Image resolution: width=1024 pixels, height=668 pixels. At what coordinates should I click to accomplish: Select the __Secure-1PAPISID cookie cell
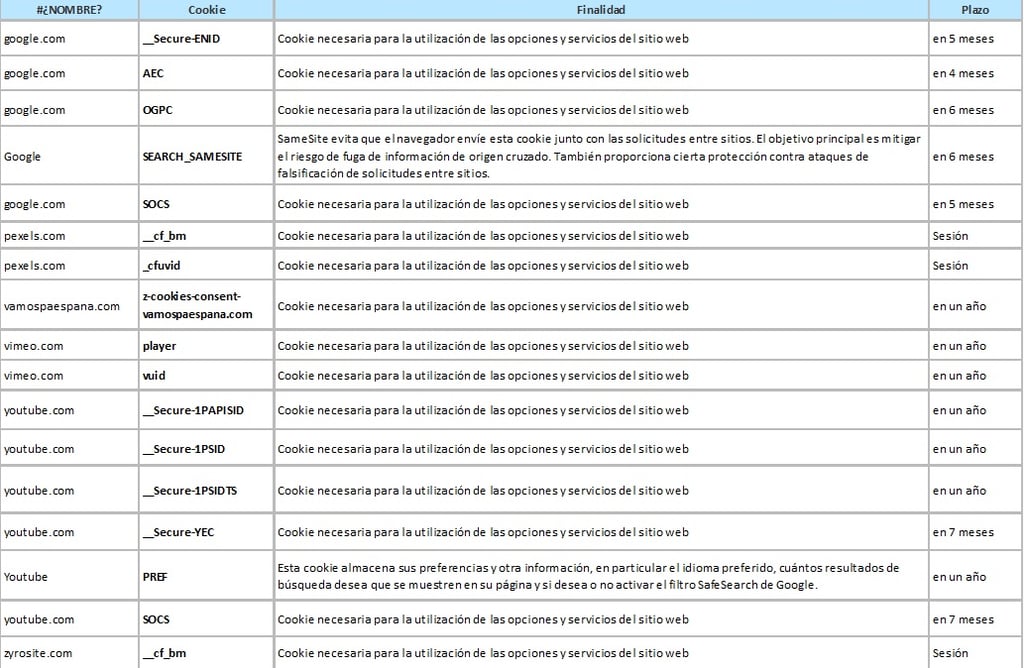coord(206,410)
